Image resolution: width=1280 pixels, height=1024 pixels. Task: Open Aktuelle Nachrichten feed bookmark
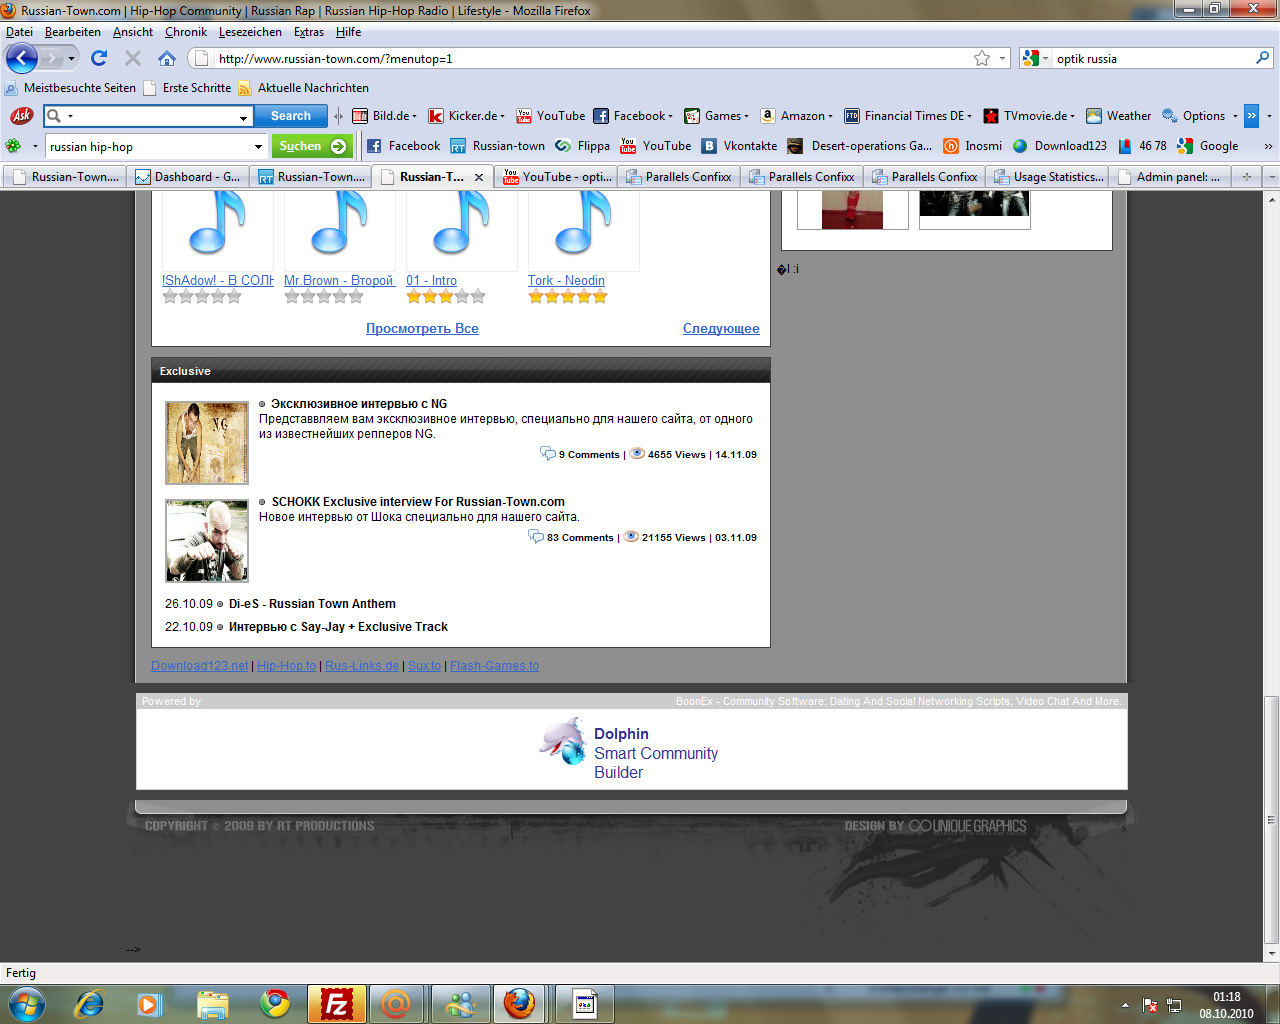click(x=303, y=88)
